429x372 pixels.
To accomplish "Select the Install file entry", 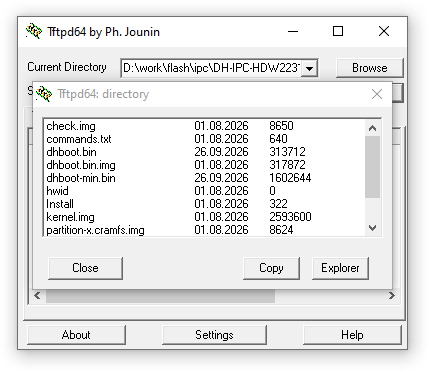I will [x=204, y=204].
